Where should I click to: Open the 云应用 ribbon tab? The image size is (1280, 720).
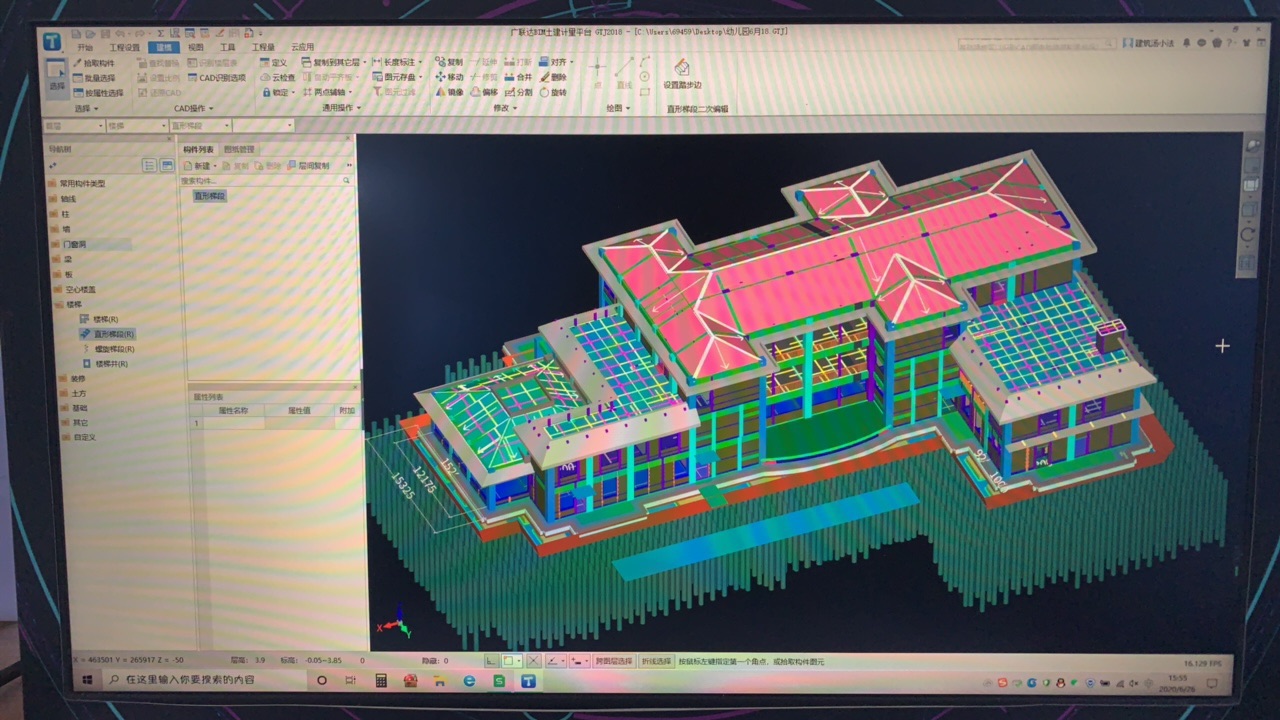[x=302, y=47]
